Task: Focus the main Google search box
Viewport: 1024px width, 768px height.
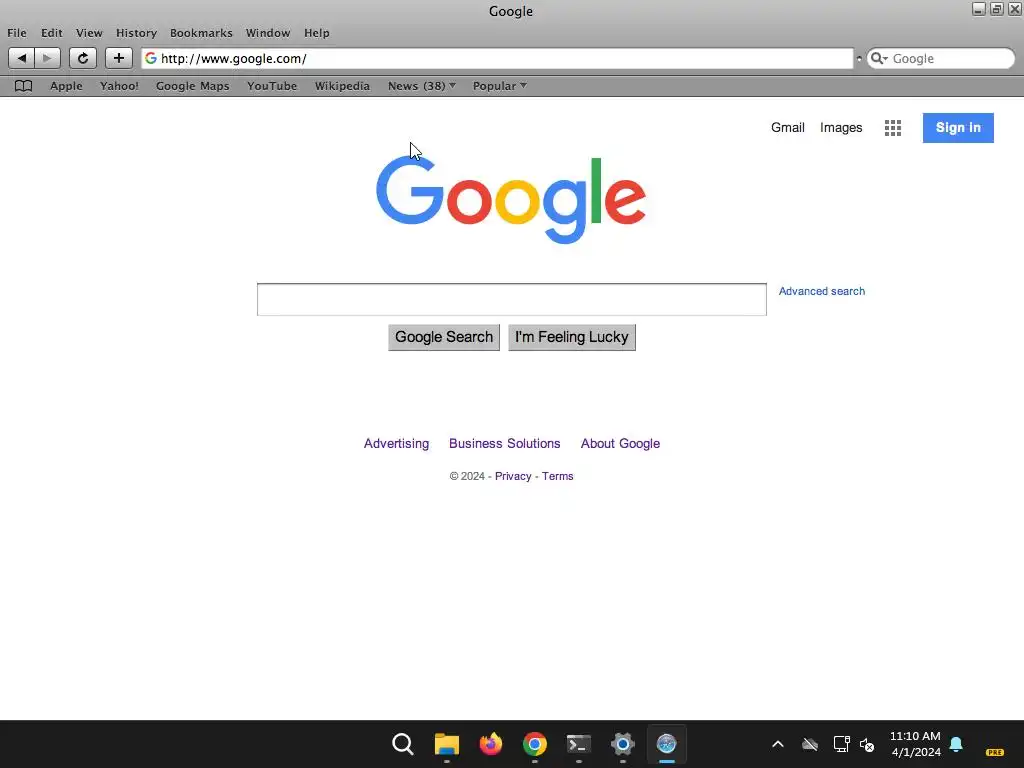Action: [512, 299]
